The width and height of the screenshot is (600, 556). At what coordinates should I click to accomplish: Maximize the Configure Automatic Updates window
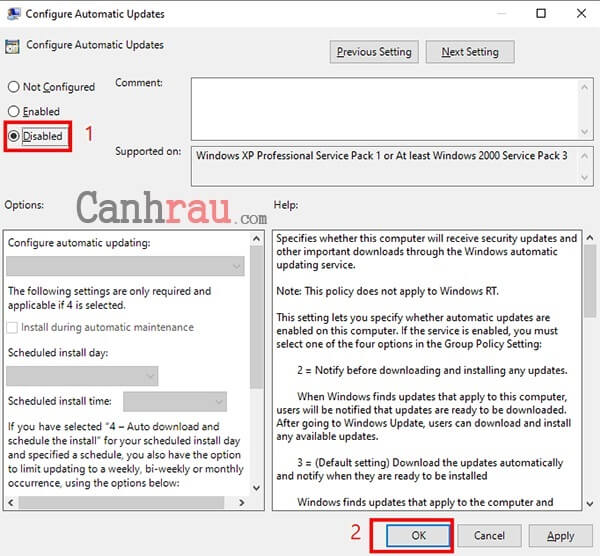pos(541,13)
